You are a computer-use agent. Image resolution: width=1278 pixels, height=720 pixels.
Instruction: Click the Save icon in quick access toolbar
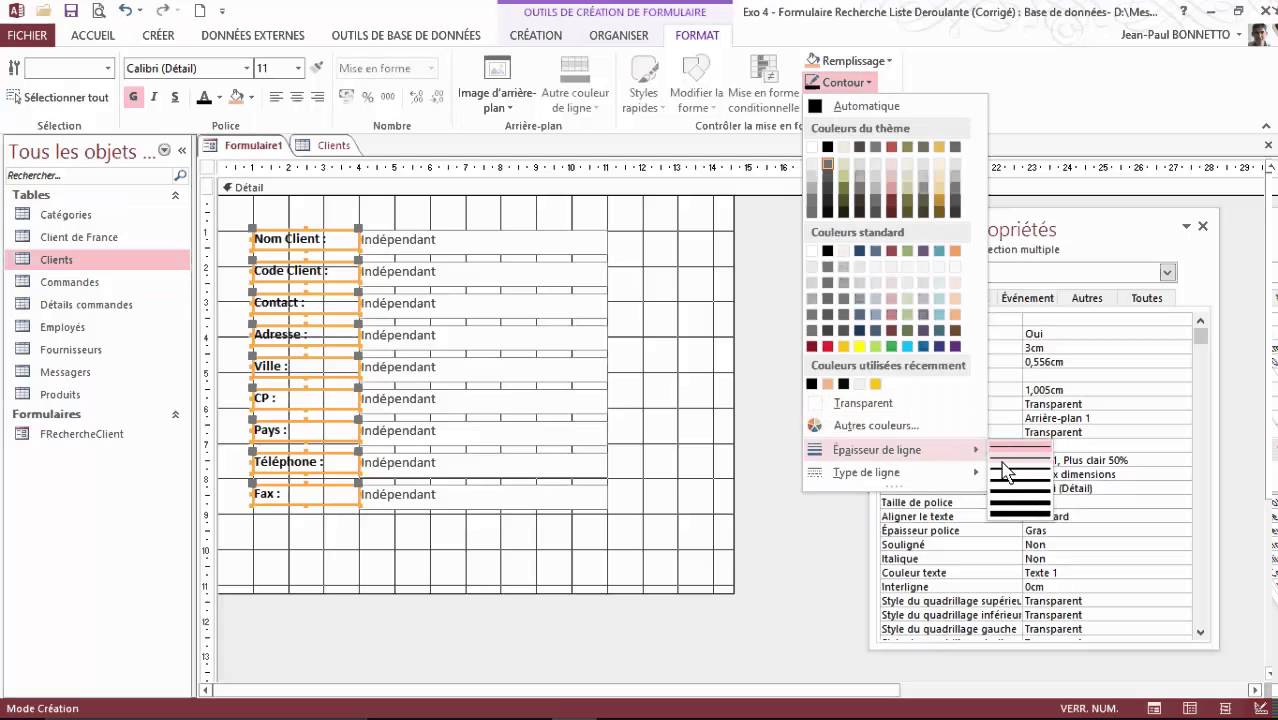coord(71,11)
